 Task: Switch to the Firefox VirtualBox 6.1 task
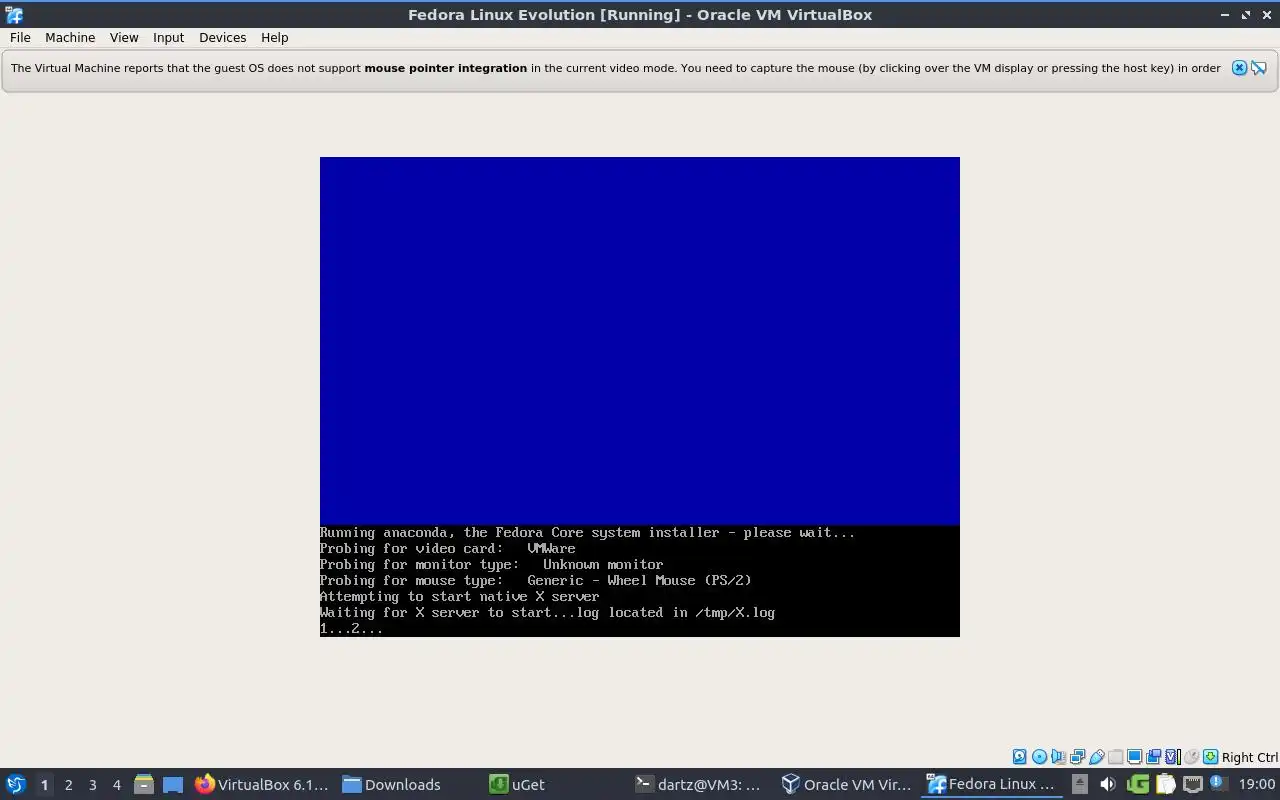click(x=262, y=784)
